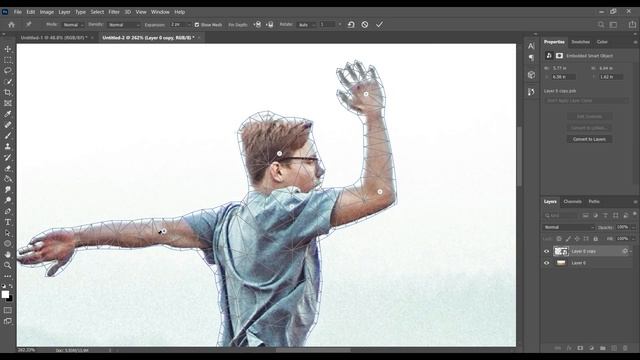Open the Opacity dropdown arrow
The width and height of the screenshot is (640, 360).
633,227
